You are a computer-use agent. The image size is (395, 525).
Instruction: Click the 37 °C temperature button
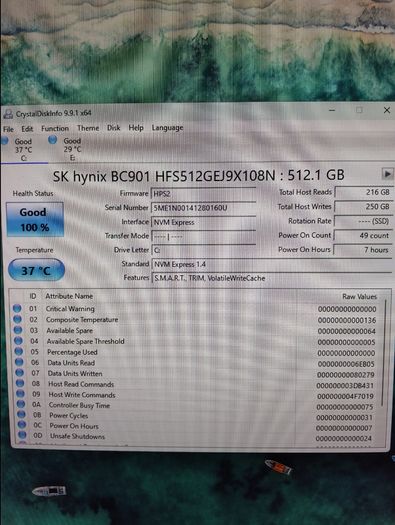(x=36, y=270)
